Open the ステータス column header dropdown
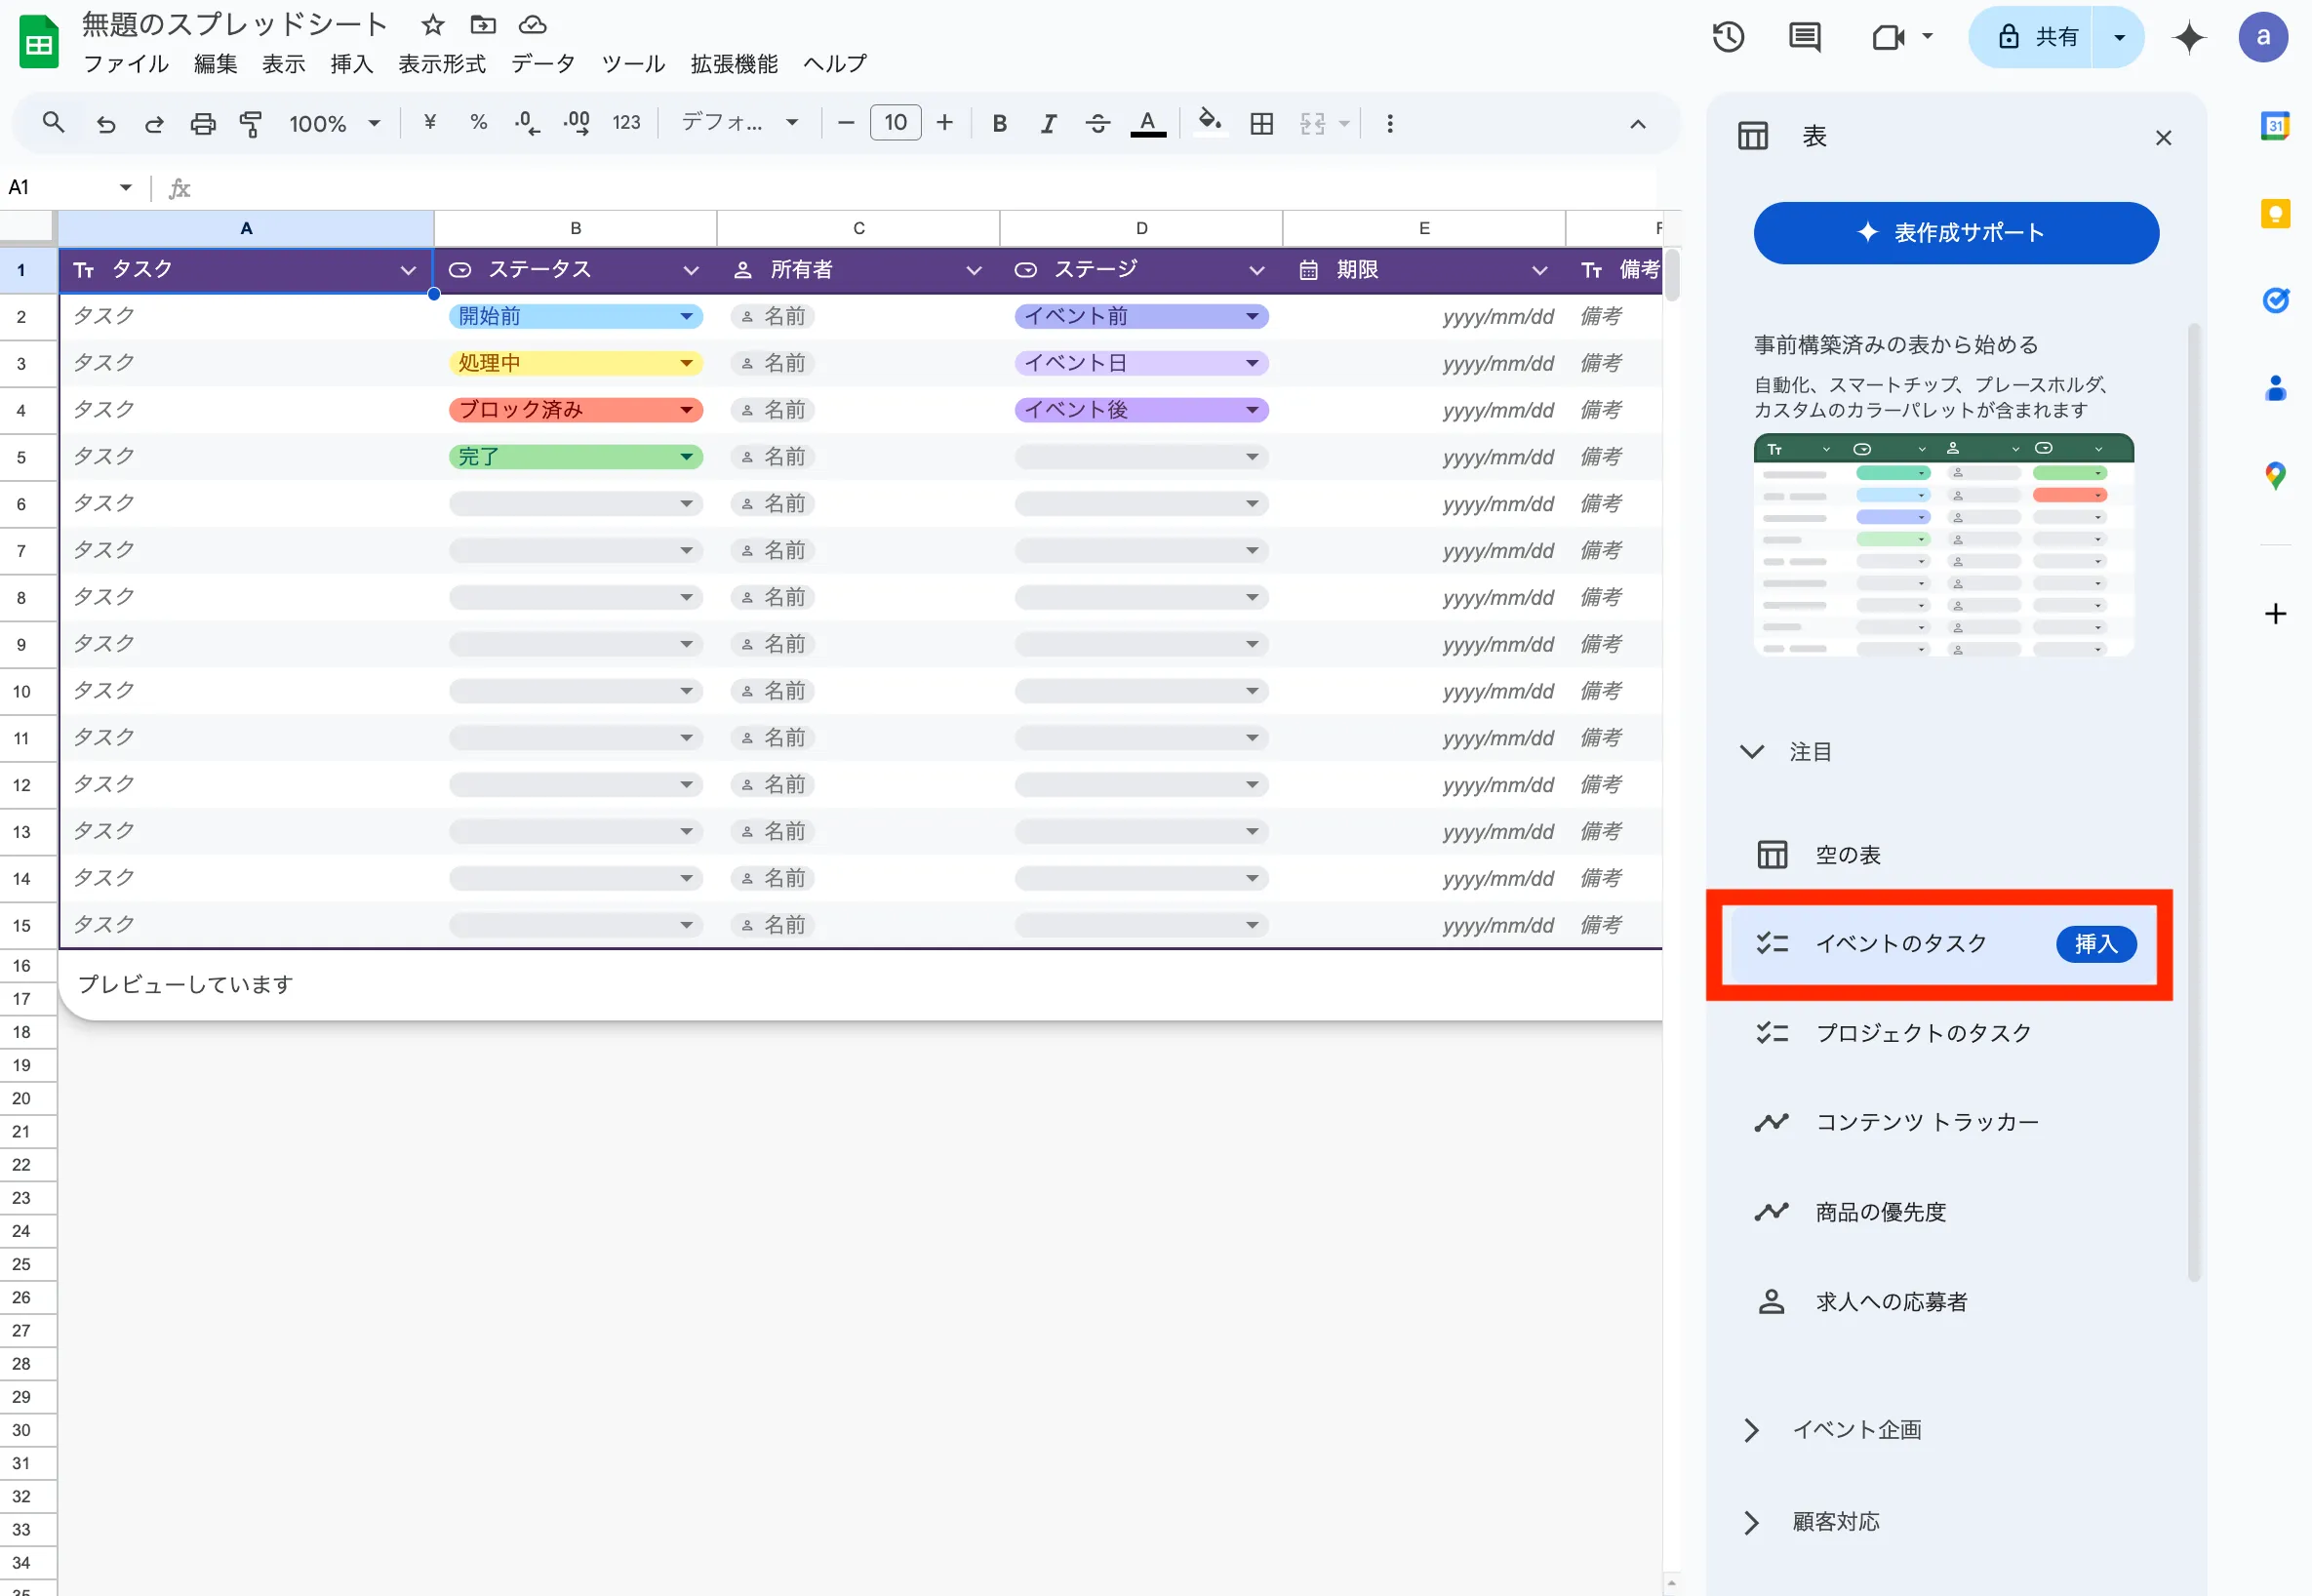Screen dimensions: 2312x1596 coord(691,270)
